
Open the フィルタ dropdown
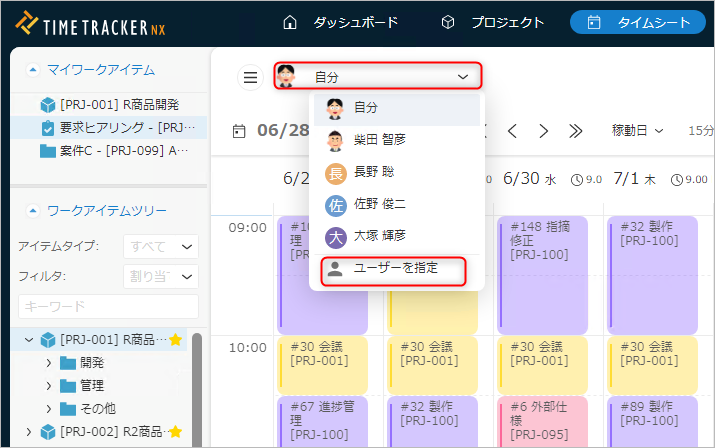(x=160, y=277)
